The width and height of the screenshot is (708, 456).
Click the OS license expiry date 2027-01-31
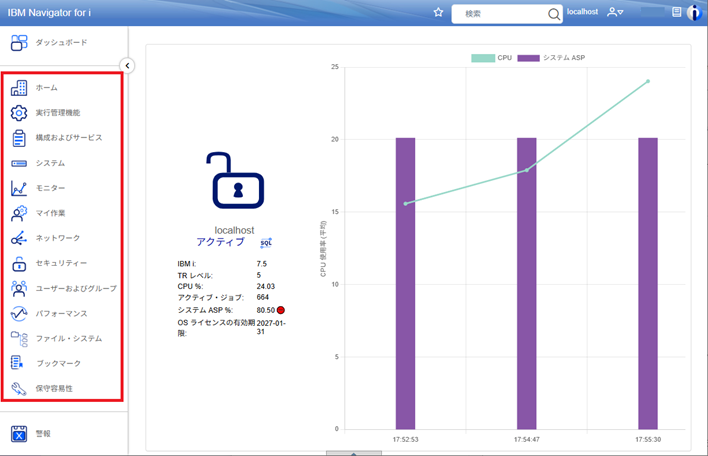click(271, 327)
